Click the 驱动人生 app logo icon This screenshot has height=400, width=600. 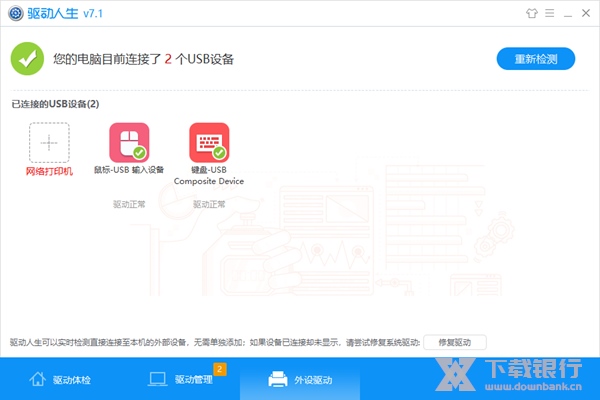tap(19, 14)
